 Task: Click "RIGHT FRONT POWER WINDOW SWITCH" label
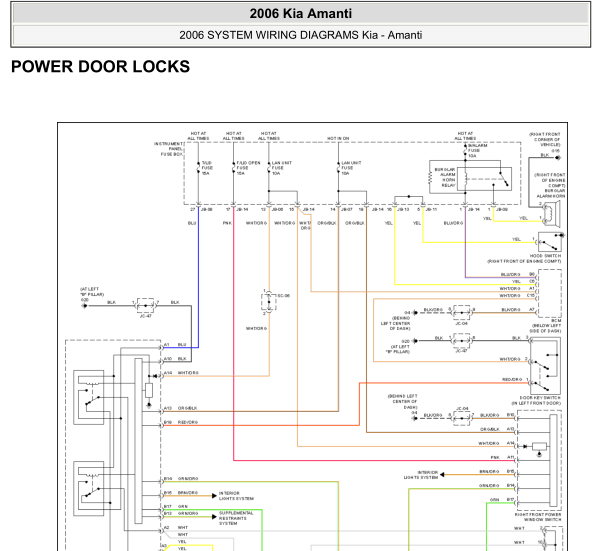(538, 517)
